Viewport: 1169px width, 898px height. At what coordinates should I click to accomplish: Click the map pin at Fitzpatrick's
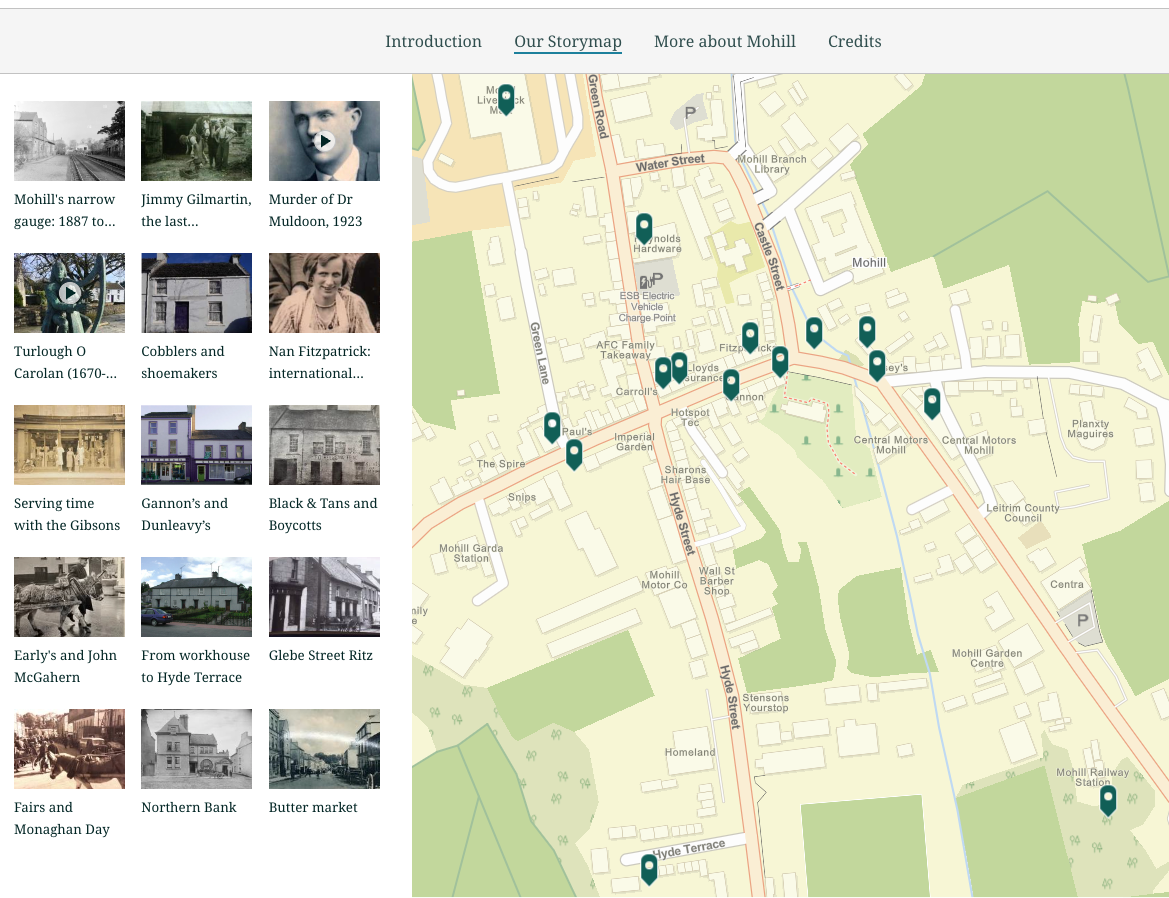coord(750,336)
